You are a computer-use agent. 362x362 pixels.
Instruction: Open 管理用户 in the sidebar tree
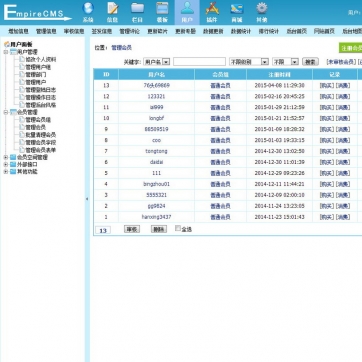(36, 82)
